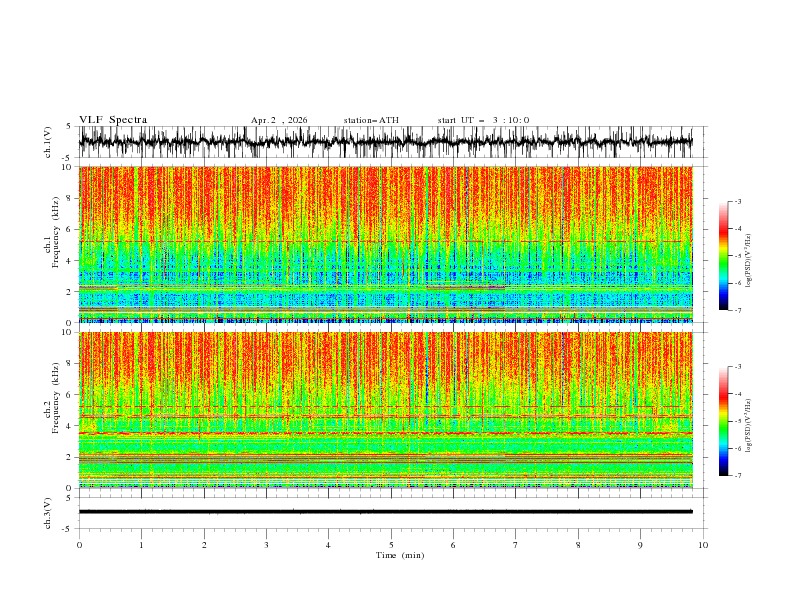Click the "-3" label on ch.1 color bar

pyautogui.click(x=737, y=201)
